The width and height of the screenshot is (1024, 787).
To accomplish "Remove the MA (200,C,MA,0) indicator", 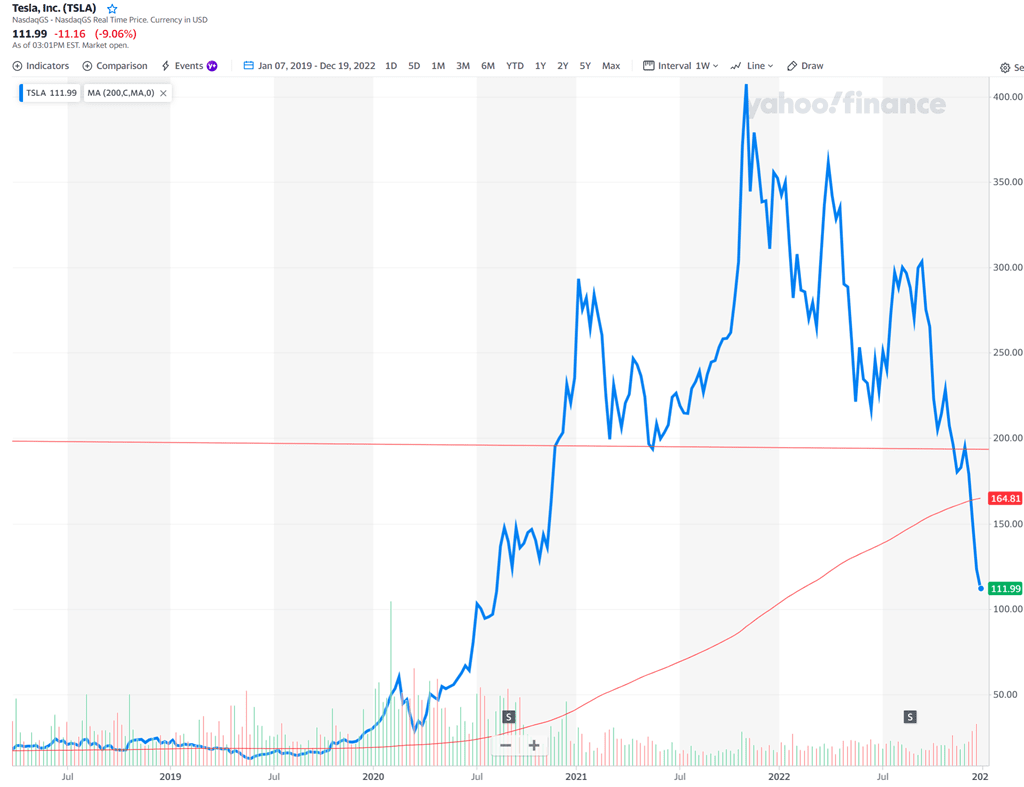I will (x=164, y=93).
